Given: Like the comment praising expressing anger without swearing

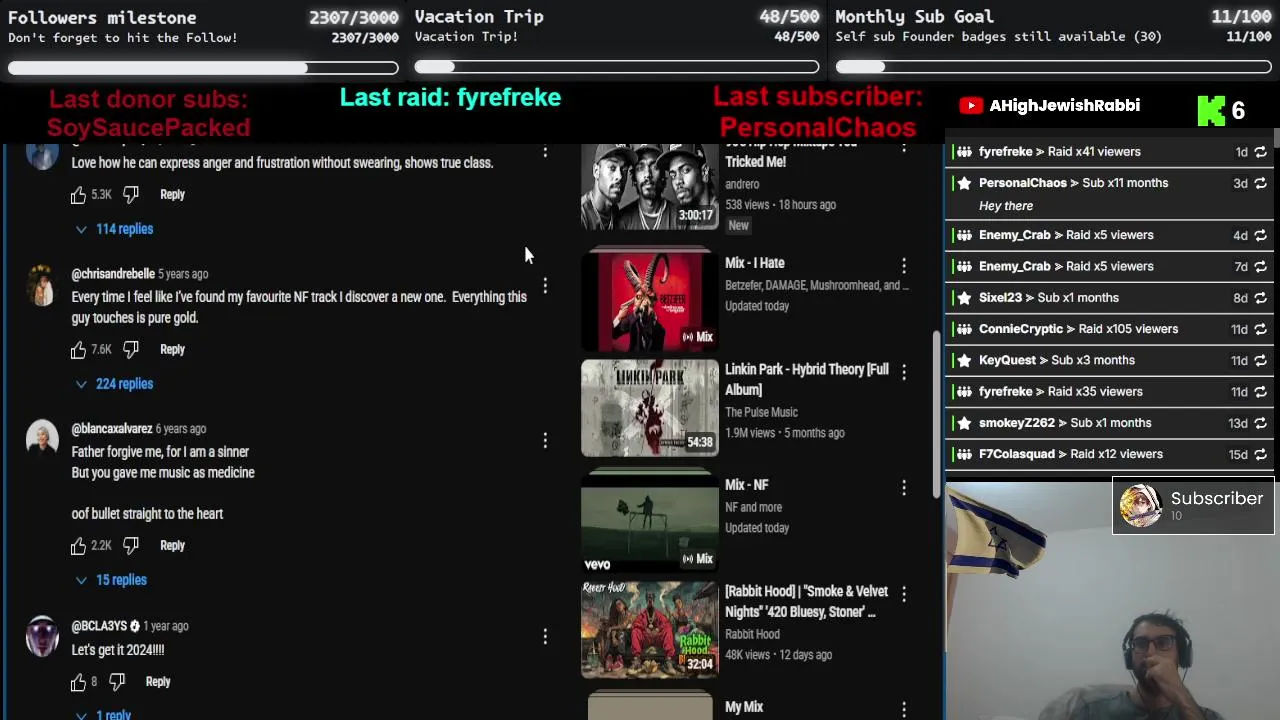Looking at the screenshot, I should pyautogui.click(x=78, y=195).
